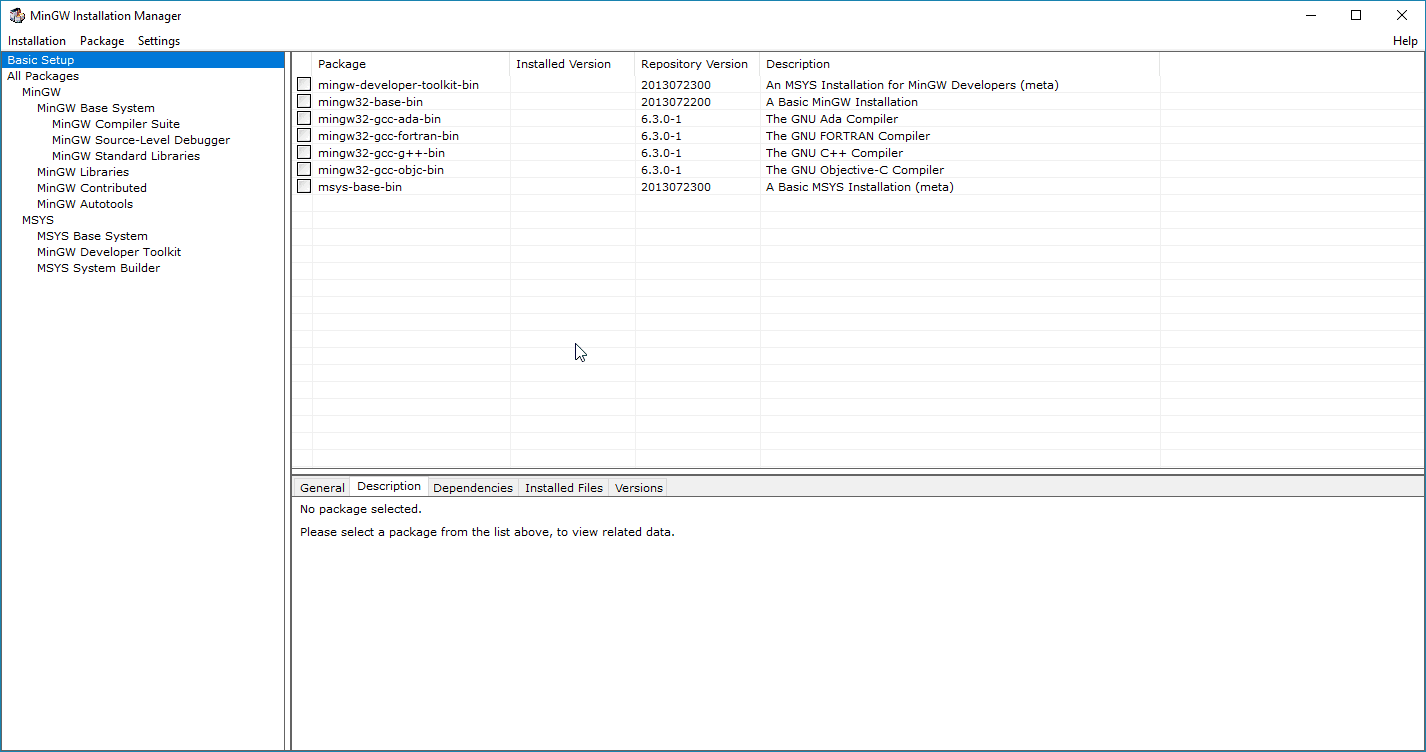The width and height of the screenshot is (1426, 752).
Task: Choose MinGW Compiler Suite category
Action: click(116, 124)
